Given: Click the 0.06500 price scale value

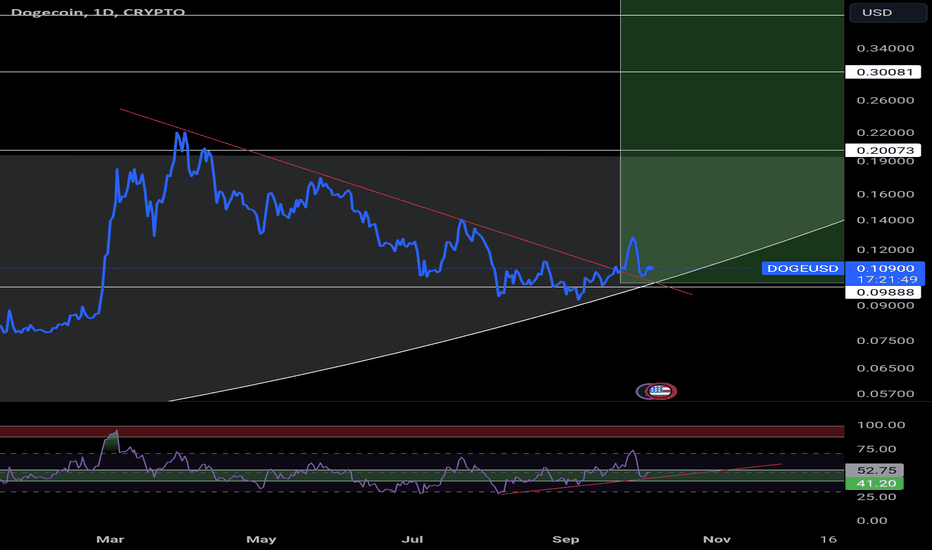Looking at the screenshot, I should [885, 368].
